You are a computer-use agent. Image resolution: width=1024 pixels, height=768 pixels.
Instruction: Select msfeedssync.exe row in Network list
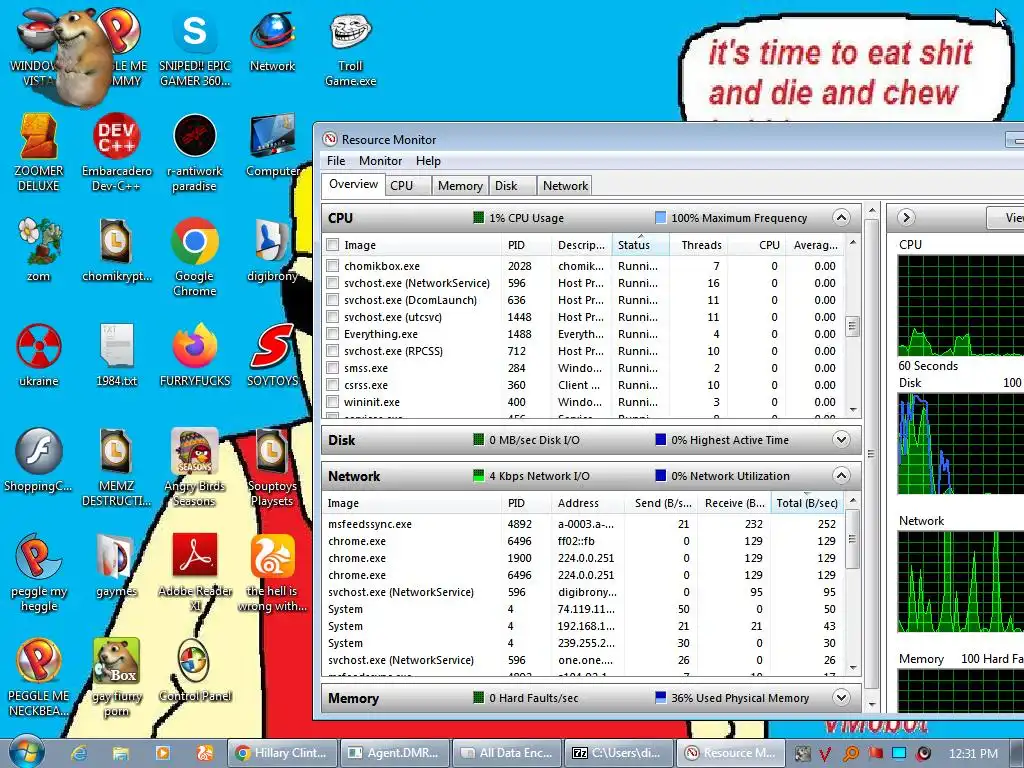coord(583,524)
